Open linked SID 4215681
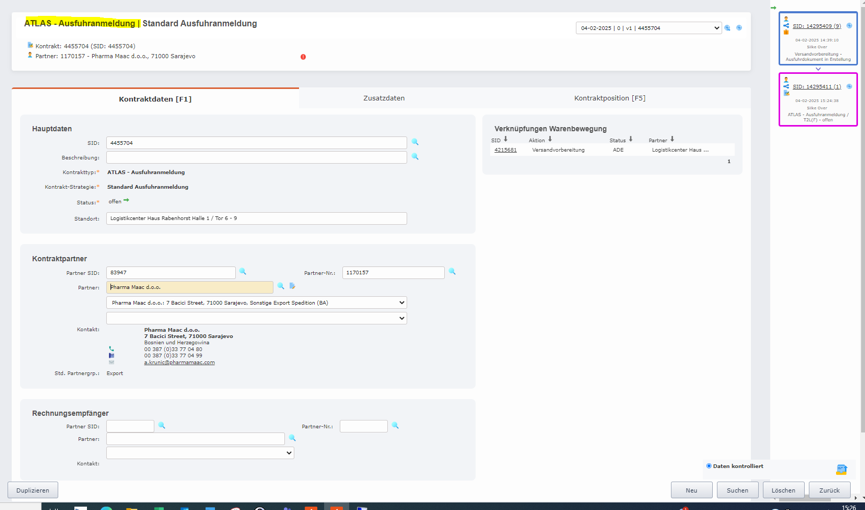Viewport: 865px width, 510px height. coord(505,150)
